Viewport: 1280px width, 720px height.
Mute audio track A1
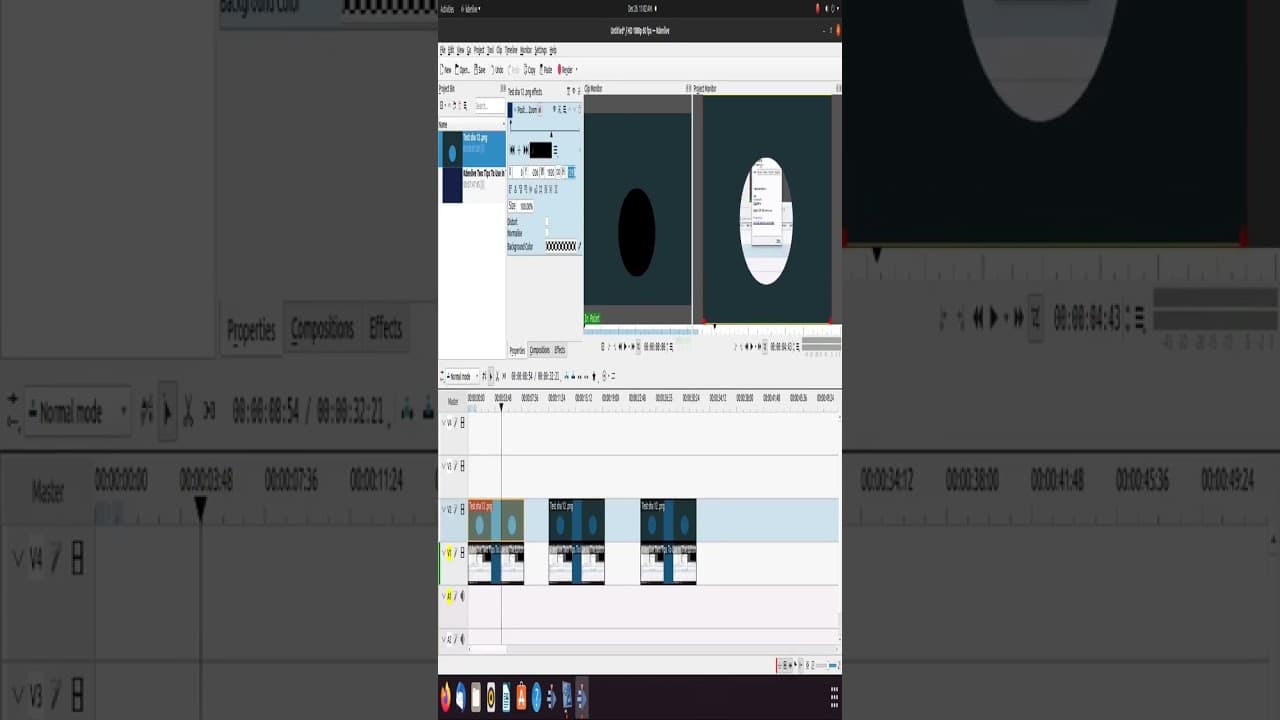462,596
